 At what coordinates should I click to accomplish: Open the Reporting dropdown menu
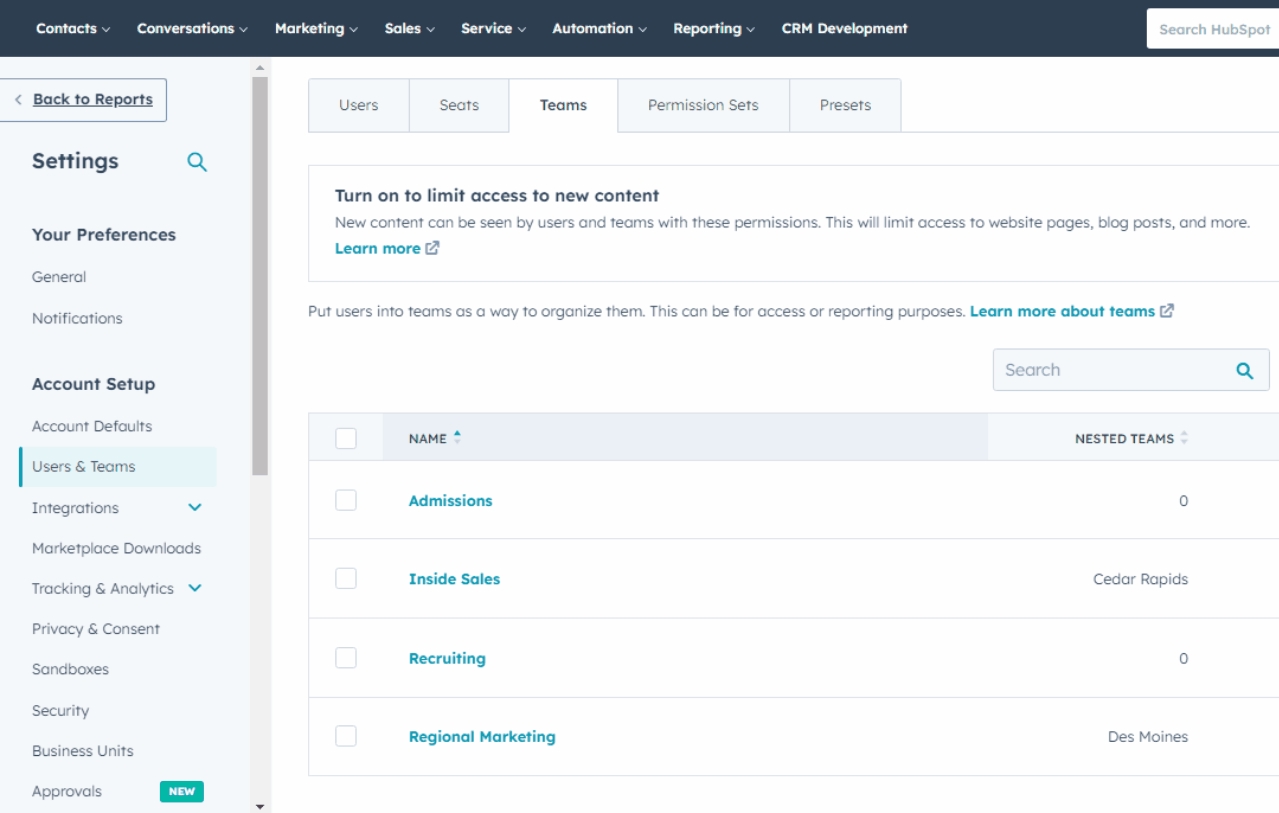[x=714, y=29]
